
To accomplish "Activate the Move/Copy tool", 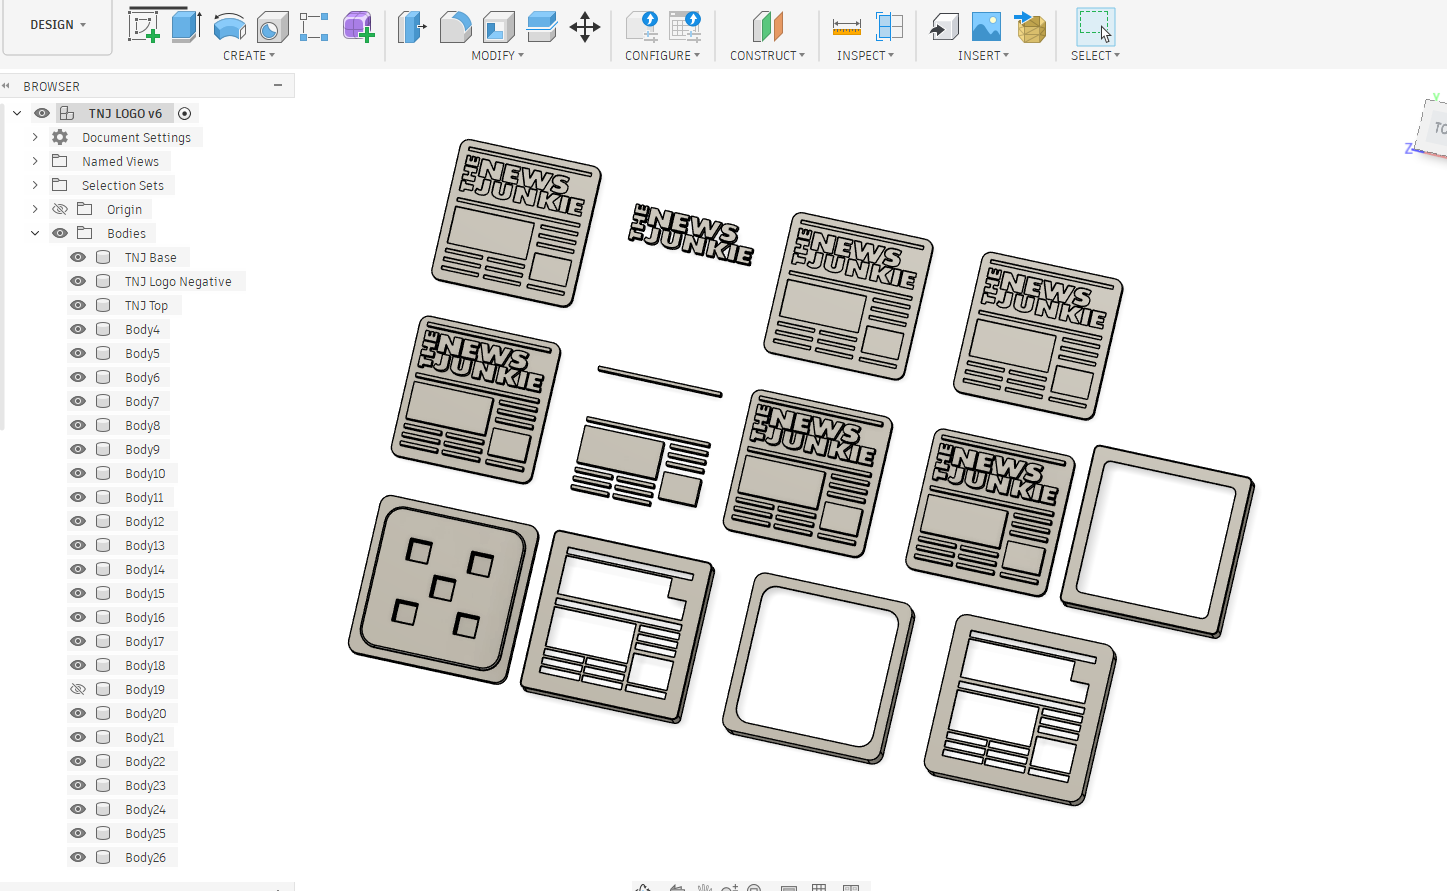I will [x=585, y=26].
